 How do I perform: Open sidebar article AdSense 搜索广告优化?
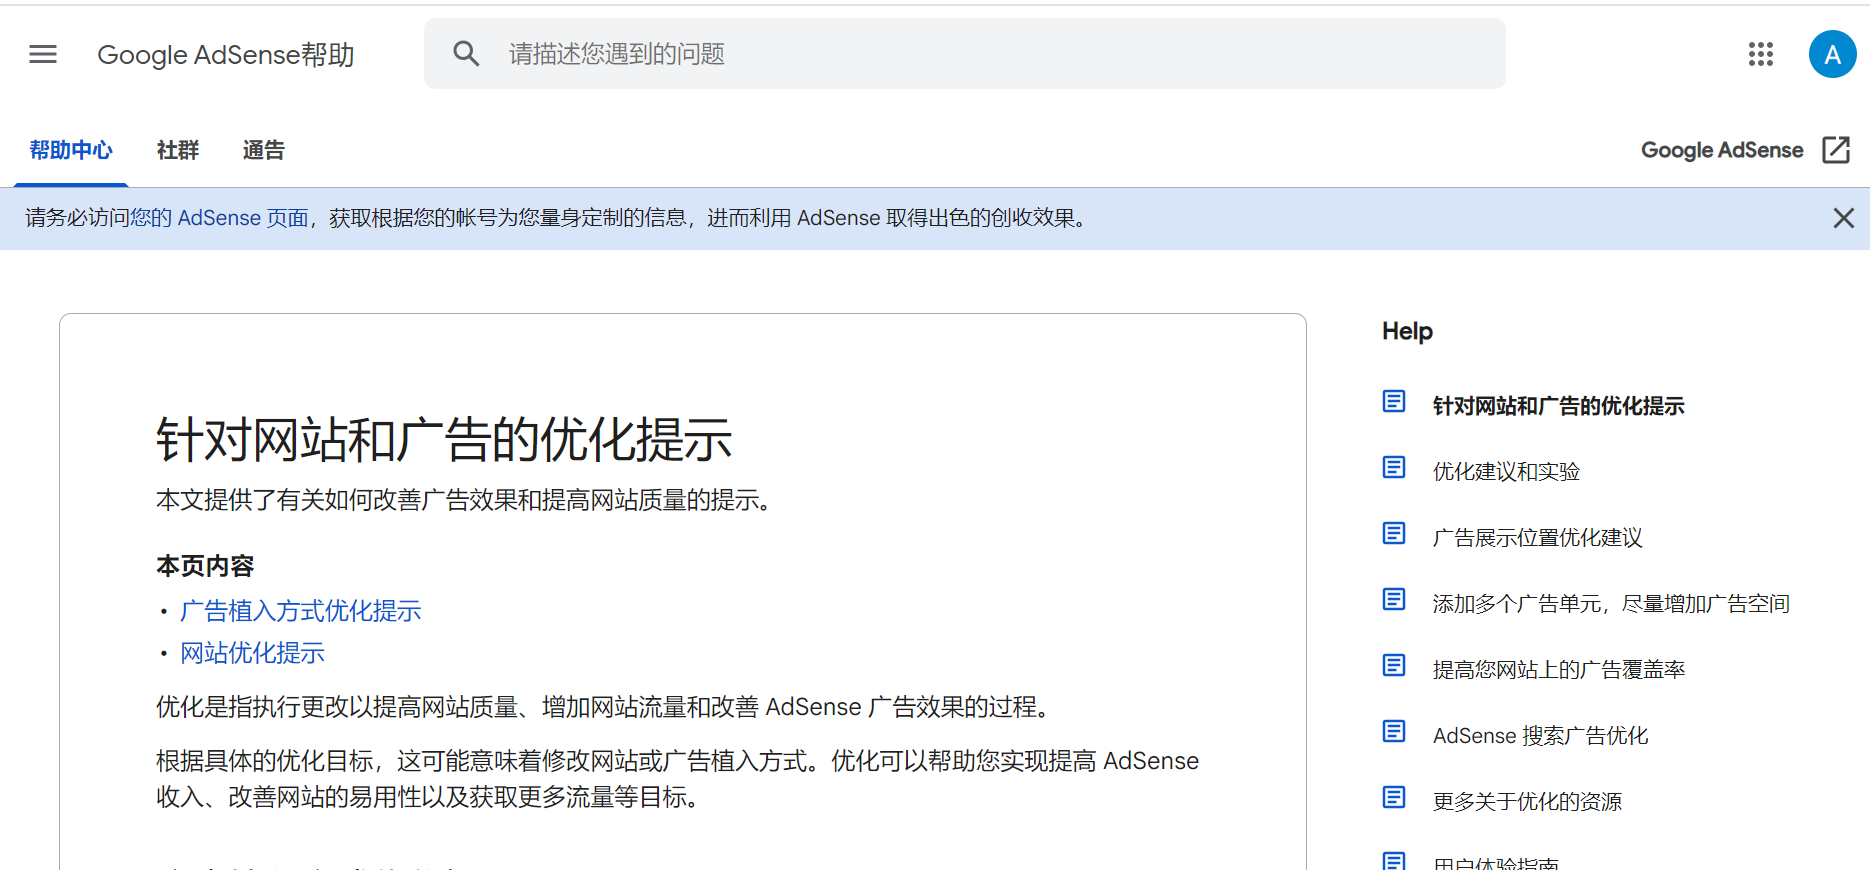1540,736
